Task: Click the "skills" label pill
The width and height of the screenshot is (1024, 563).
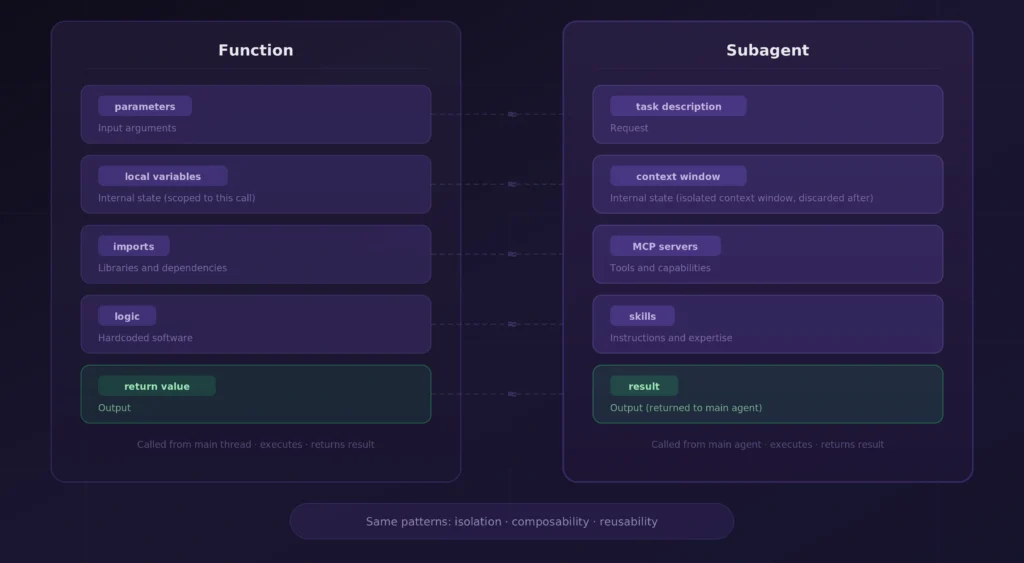Action: click(642, 316)
